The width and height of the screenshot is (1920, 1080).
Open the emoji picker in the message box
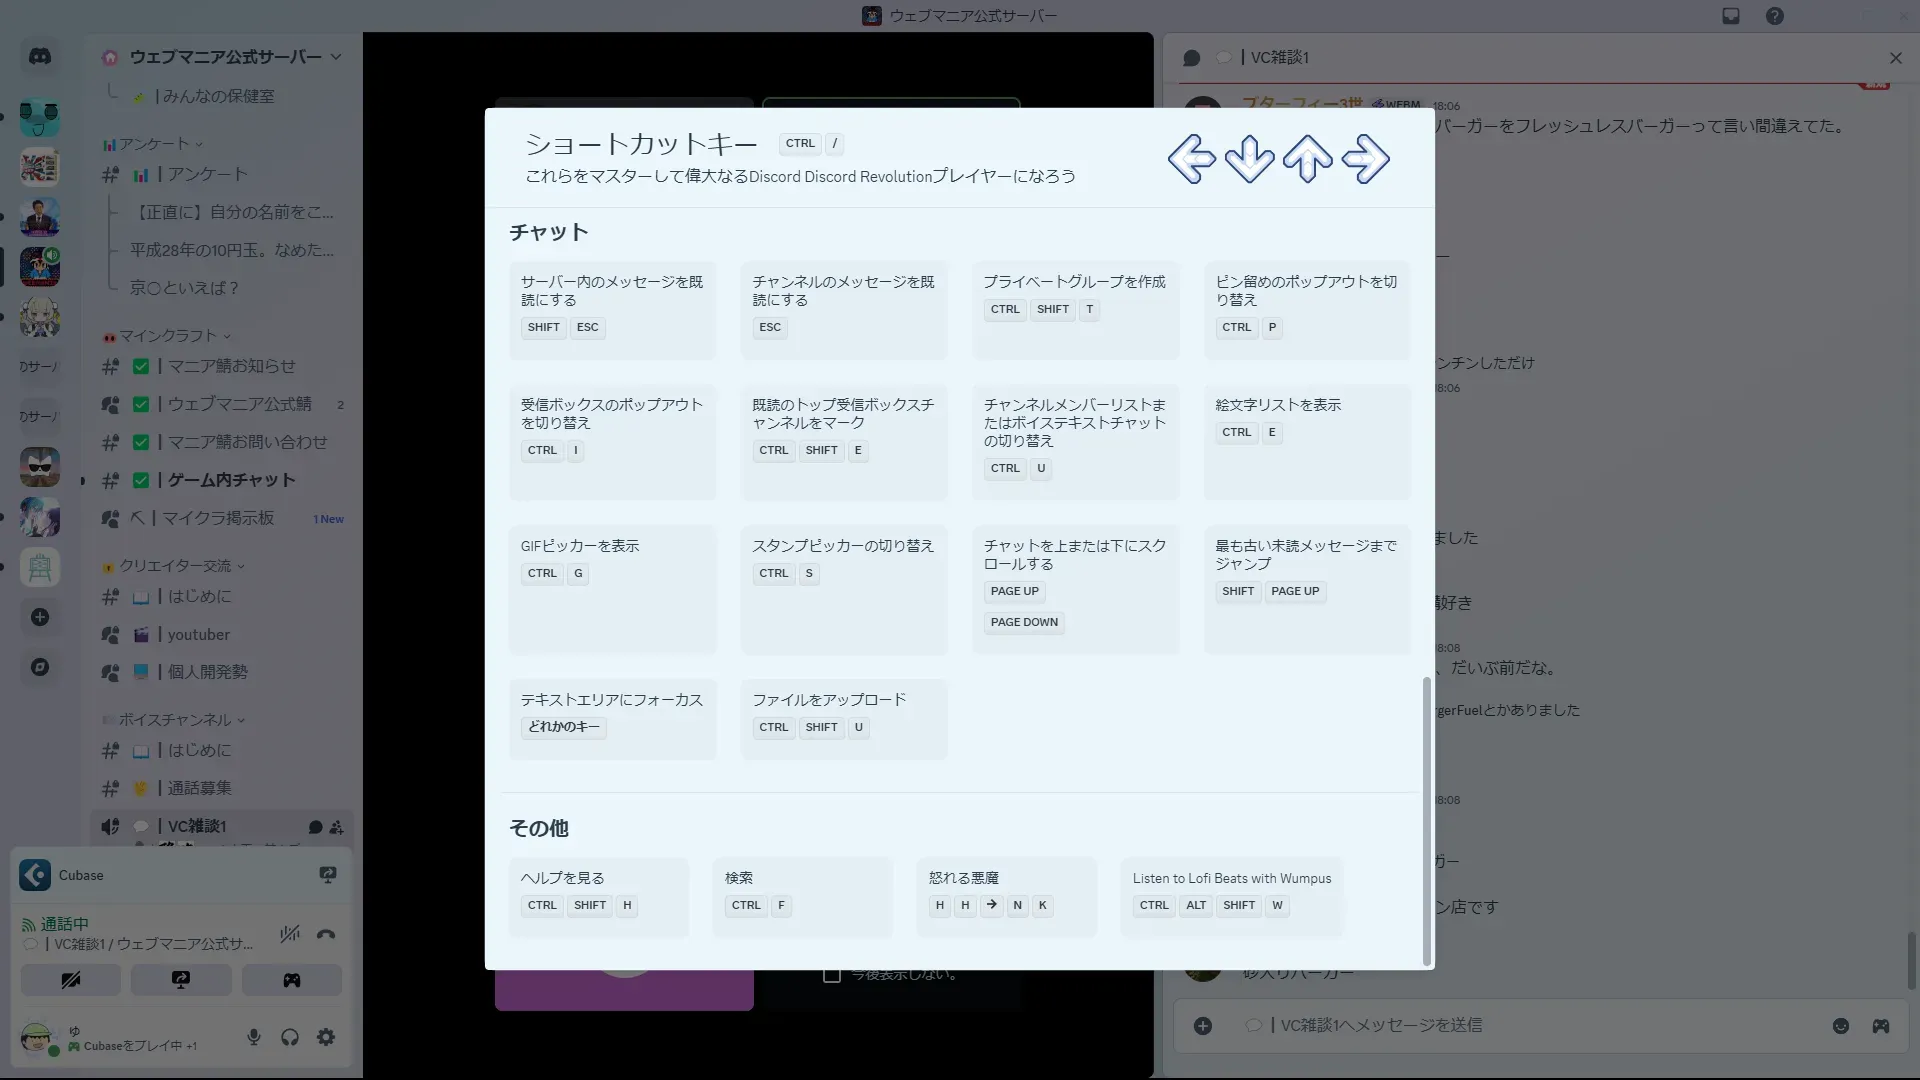[1840, 1026]
